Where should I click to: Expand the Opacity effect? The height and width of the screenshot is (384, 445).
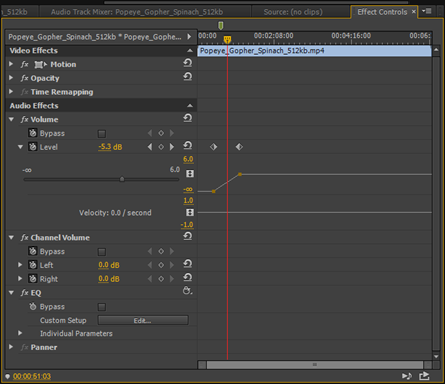(11, 78)
